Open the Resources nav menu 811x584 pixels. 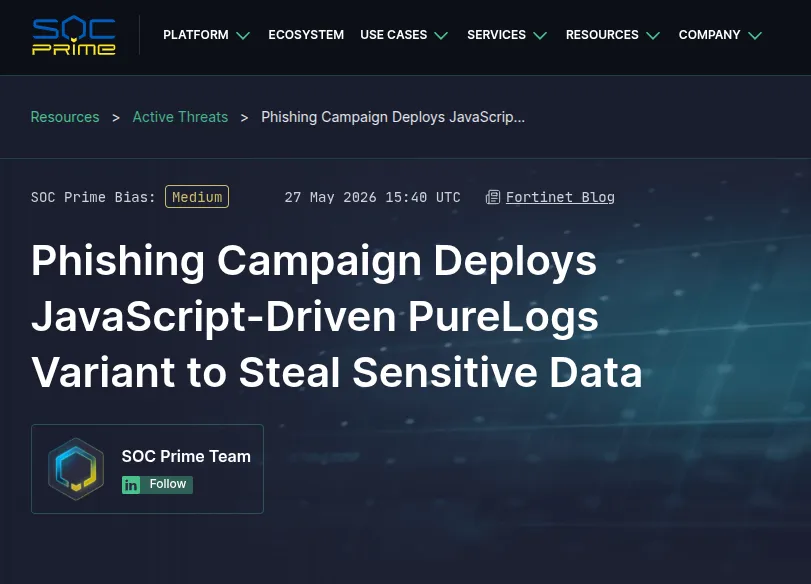coord(602,35)
